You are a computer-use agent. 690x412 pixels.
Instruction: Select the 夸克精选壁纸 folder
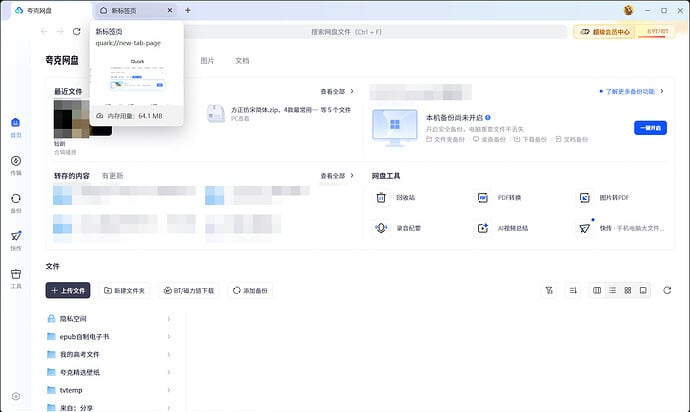tap(109, 372)
